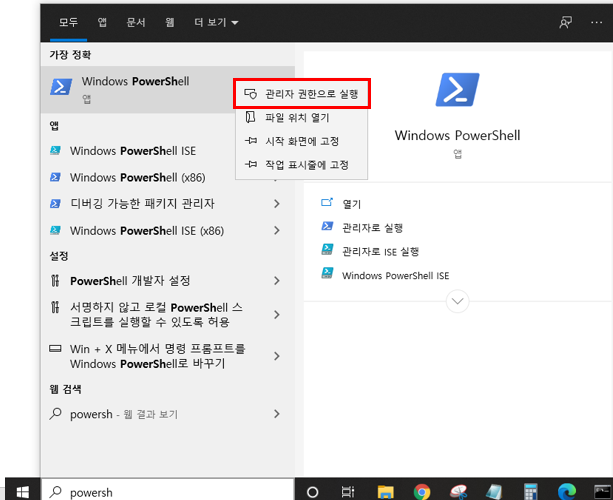Click taskbar icon beside Win + X setting
This screenshot has height=500, width=613.
tap(55, 348)
